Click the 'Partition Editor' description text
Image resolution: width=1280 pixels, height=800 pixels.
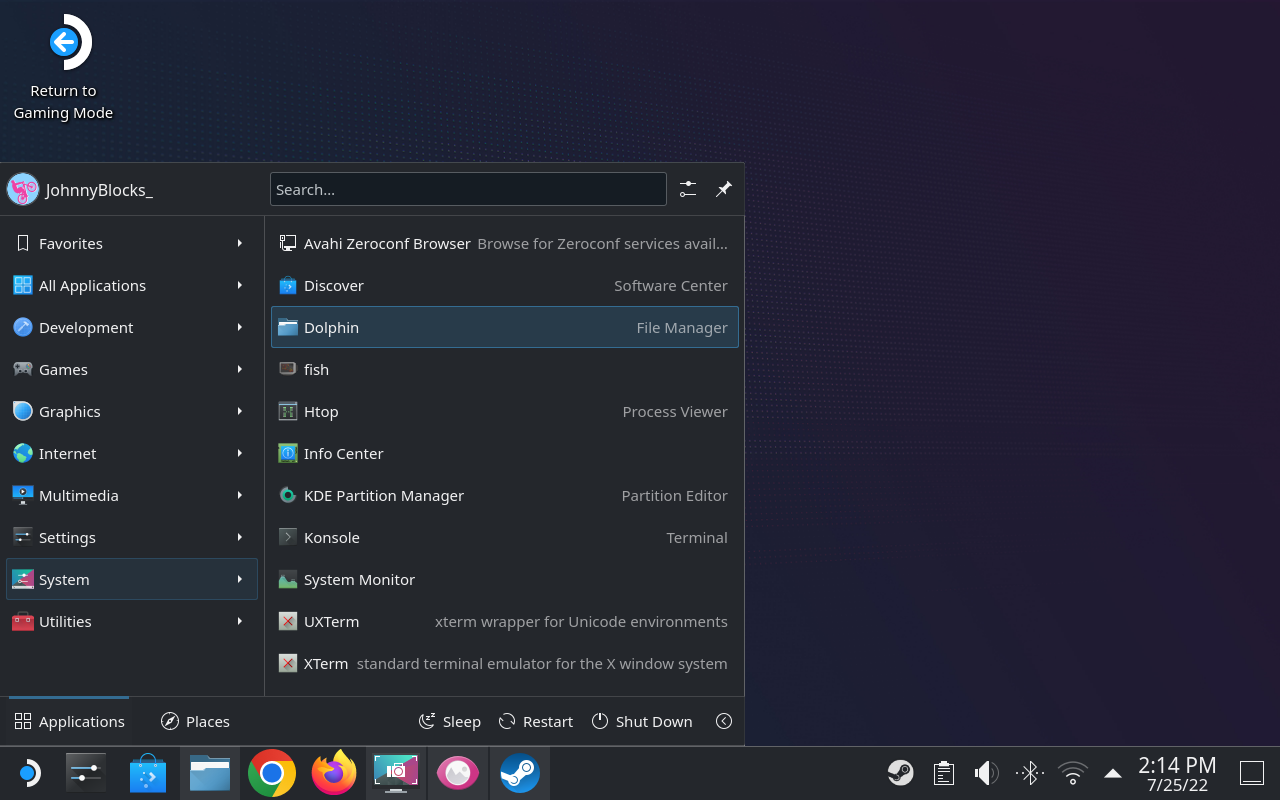coord(674,495)
